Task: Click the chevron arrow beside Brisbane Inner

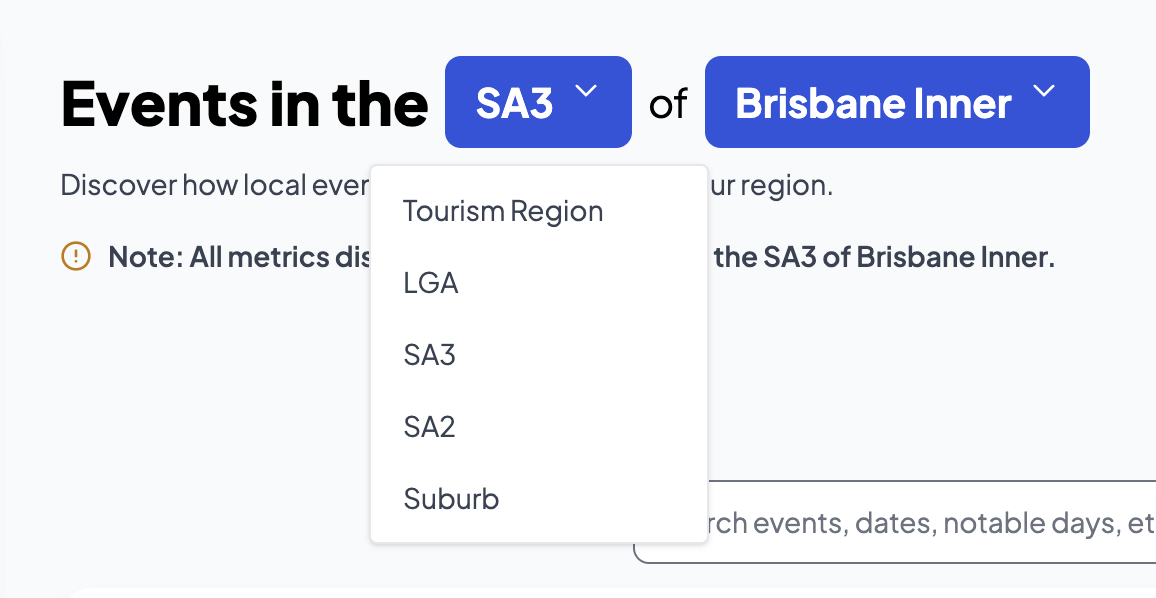Action: click(1043, 92)
